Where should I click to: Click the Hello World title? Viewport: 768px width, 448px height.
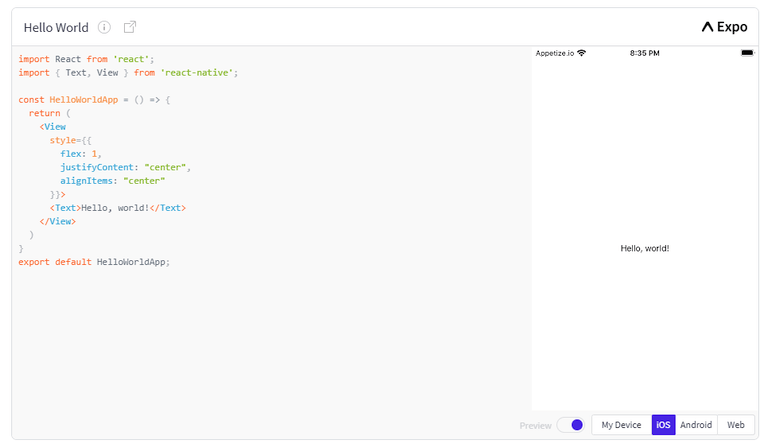pos(56,27)
